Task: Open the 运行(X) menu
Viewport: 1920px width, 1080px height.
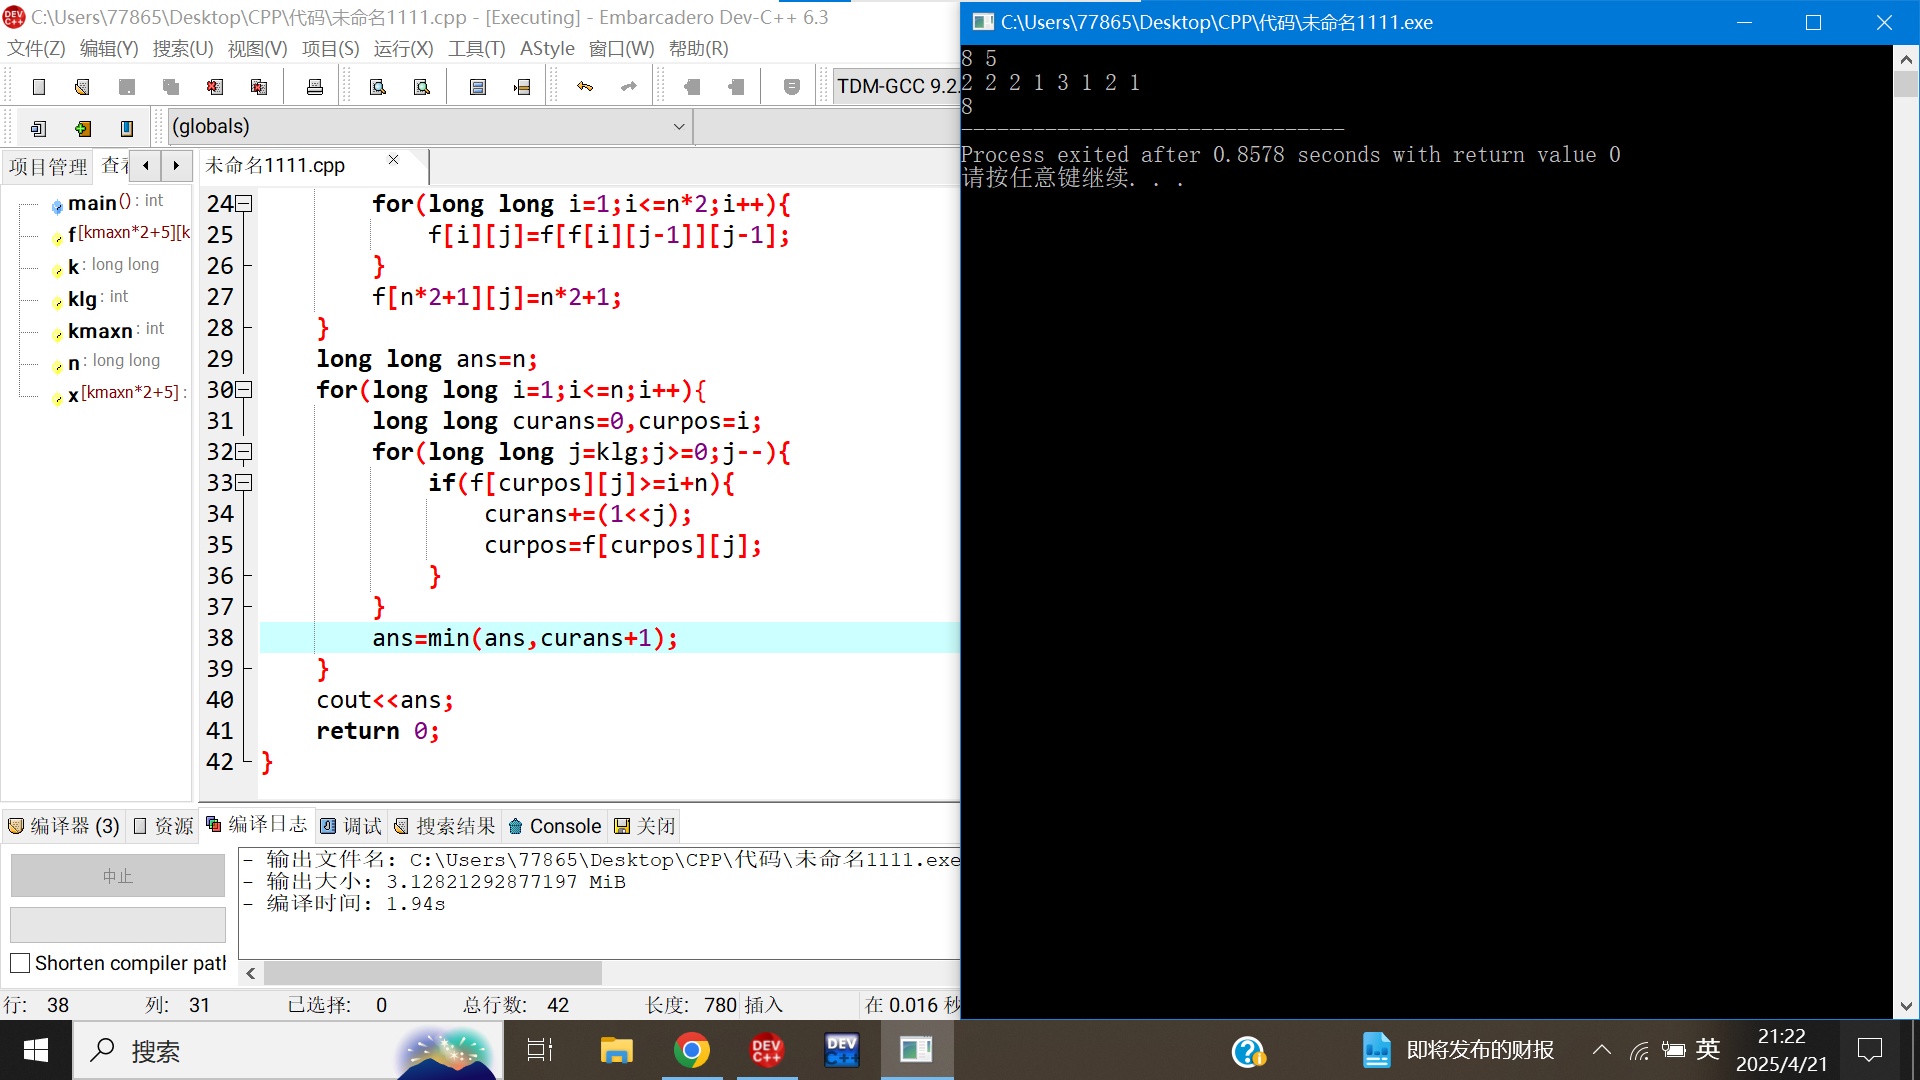Action: point(403,48)
